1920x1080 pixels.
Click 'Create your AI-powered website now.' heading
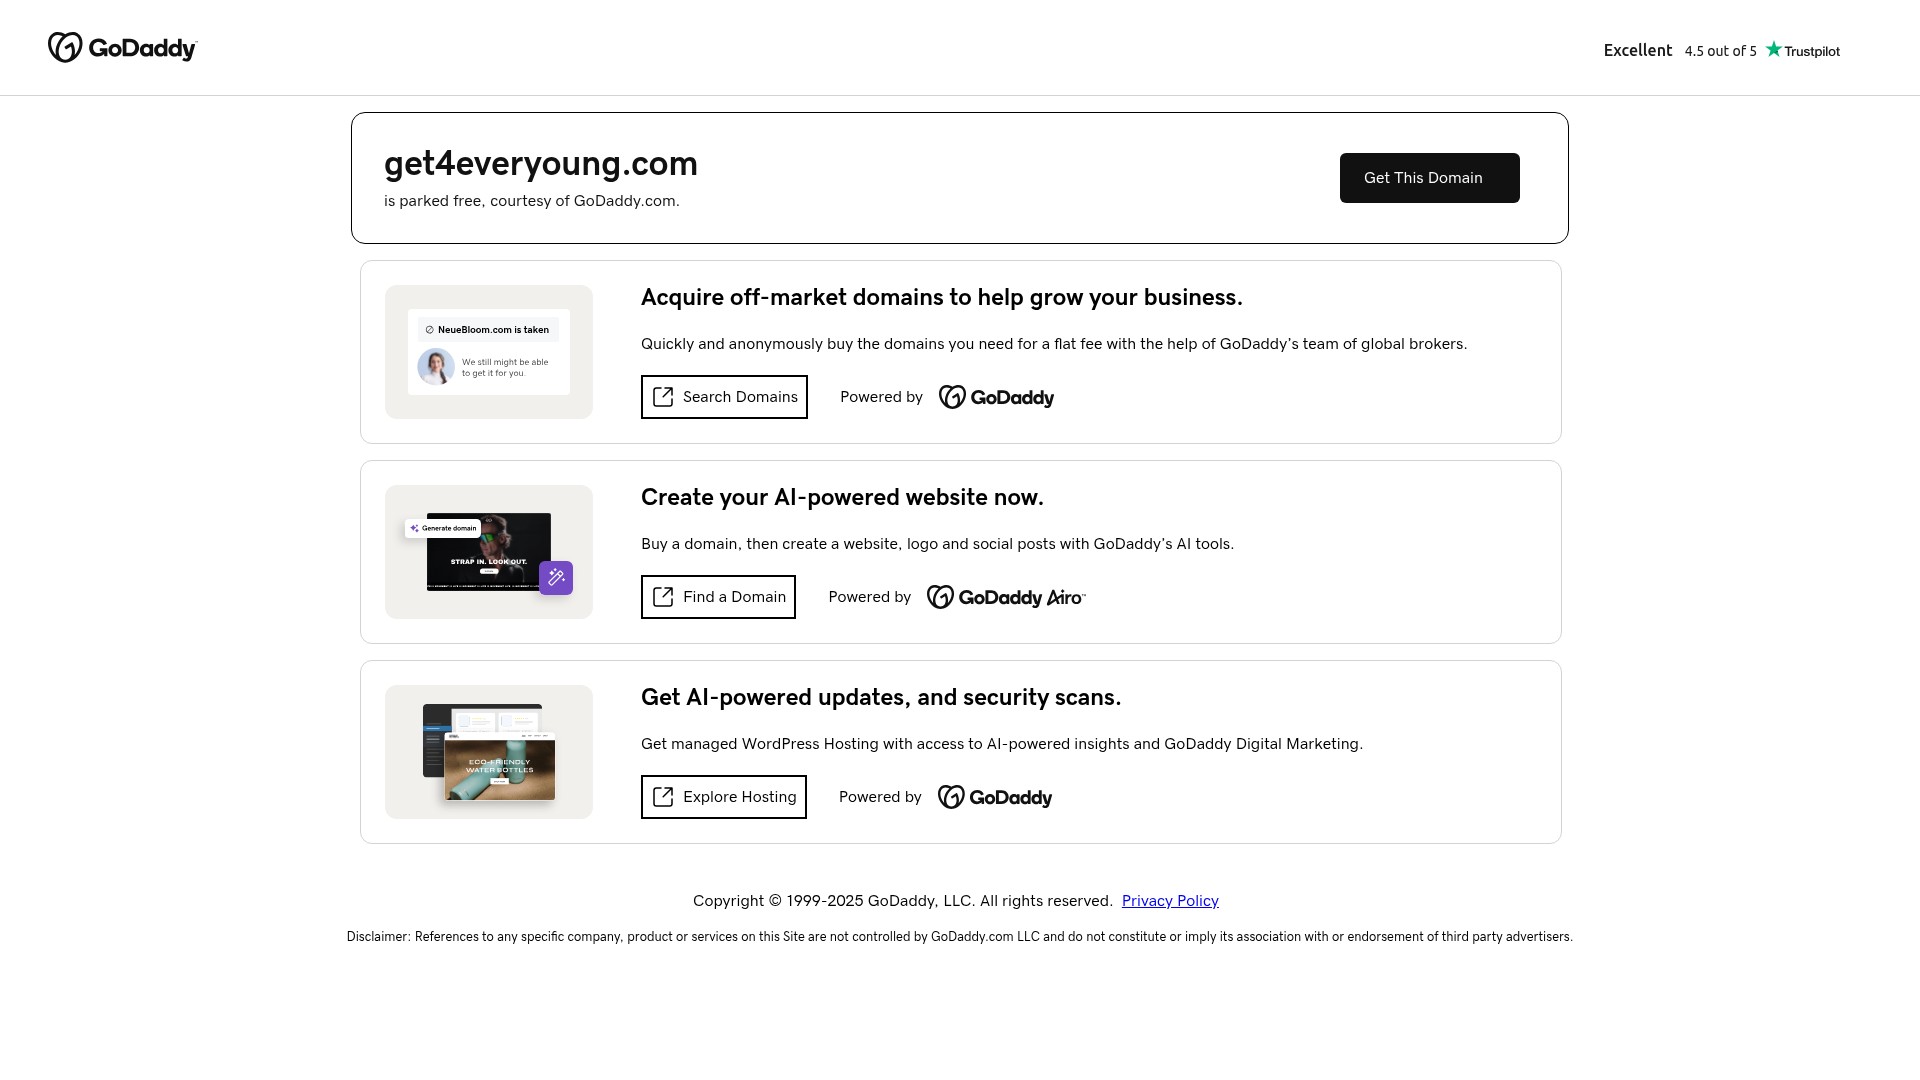pyautogui.click(x=842, y=497)
